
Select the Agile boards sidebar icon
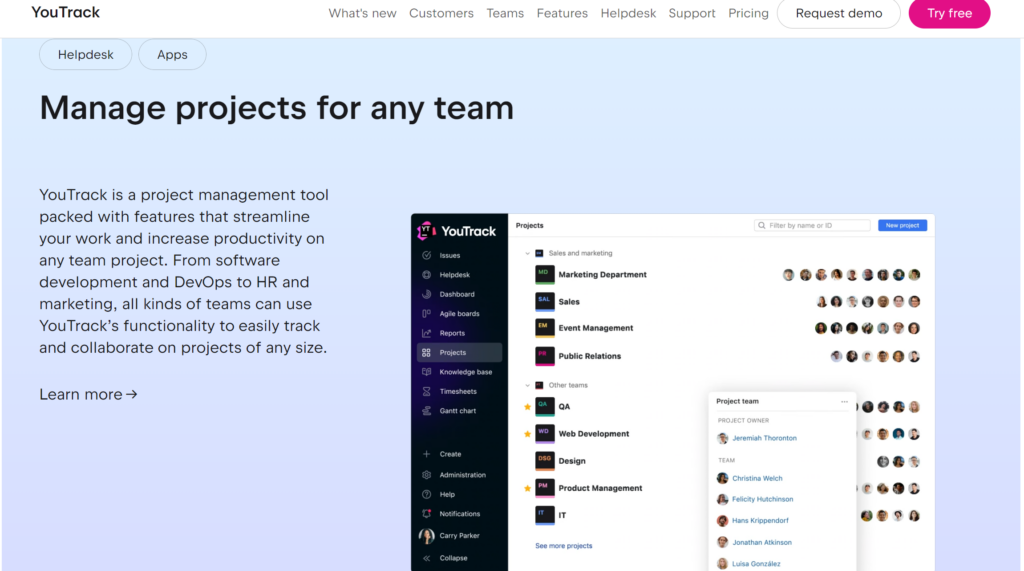(427, 313)
